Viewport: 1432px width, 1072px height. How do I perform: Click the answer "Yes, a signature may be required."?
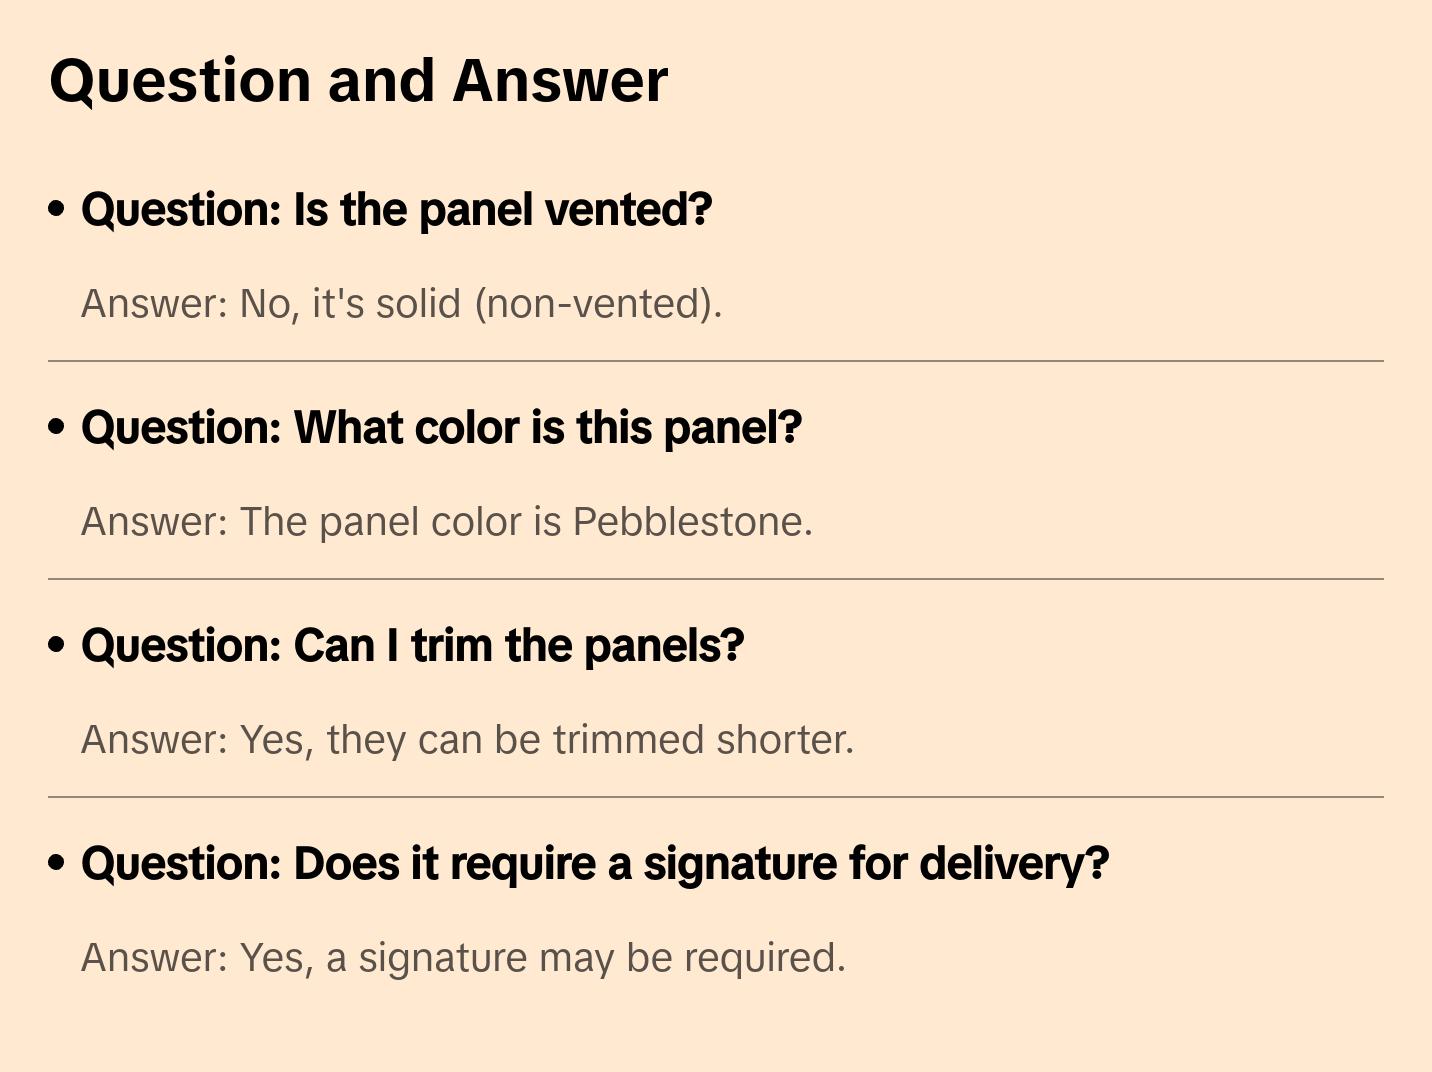pyautogui.click(x=463, y=958)
